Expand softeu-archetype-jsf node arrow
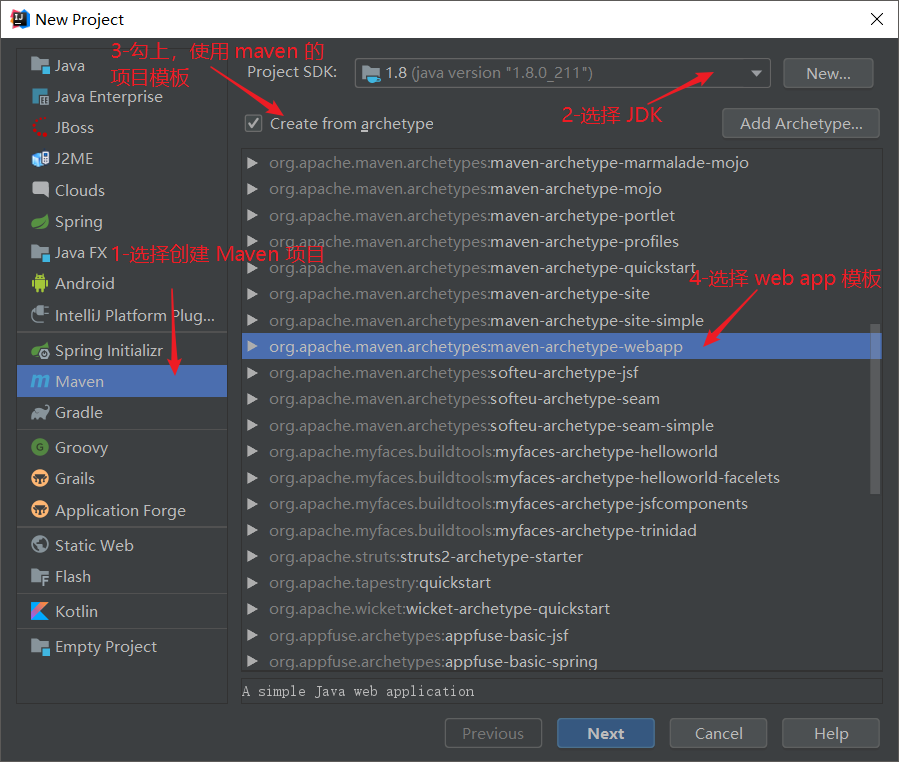This screenshot has width=899, height=762. click(x=252, y=373)
